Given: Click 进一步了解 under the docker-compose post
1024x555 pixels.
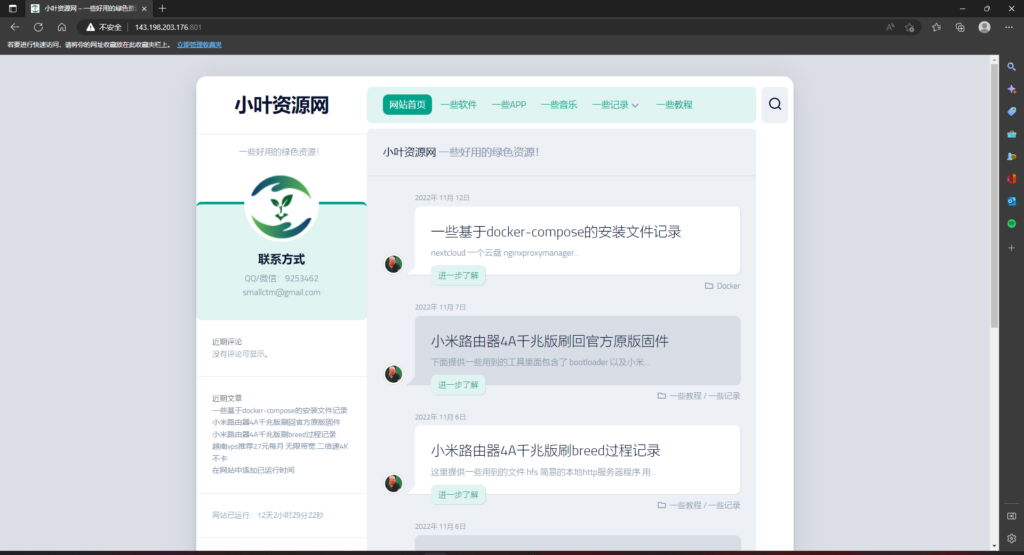Looking at the screenshot, I should [x=458, y=275].
